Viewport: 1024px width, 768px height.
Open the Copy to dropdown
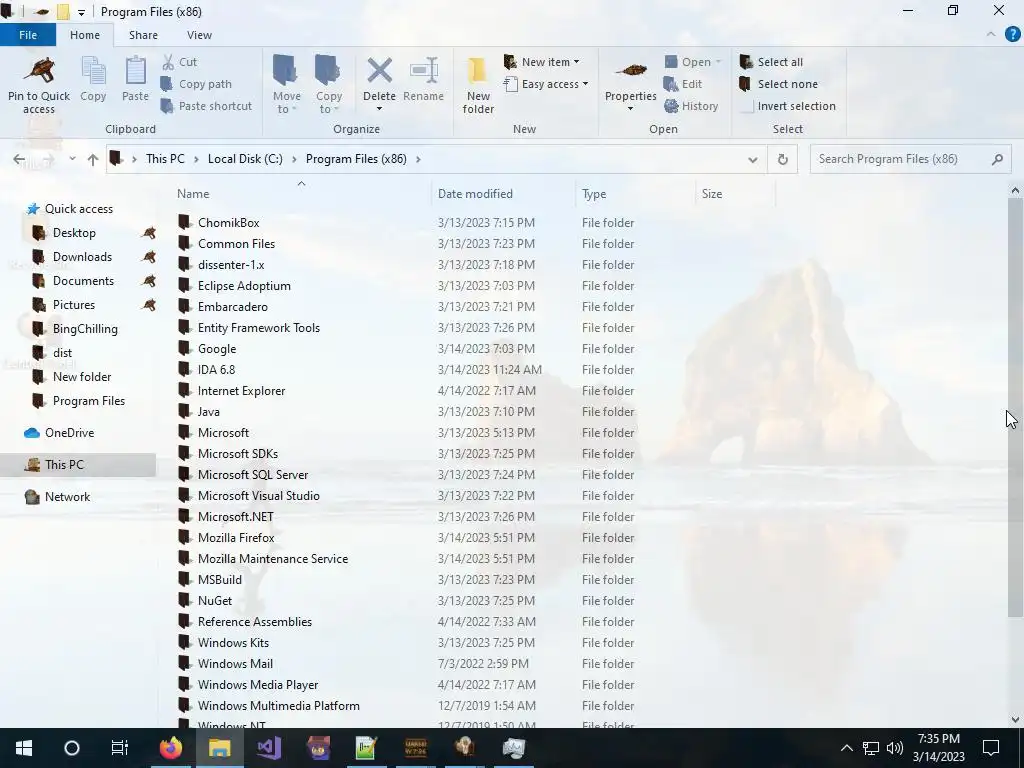[328, 85]
